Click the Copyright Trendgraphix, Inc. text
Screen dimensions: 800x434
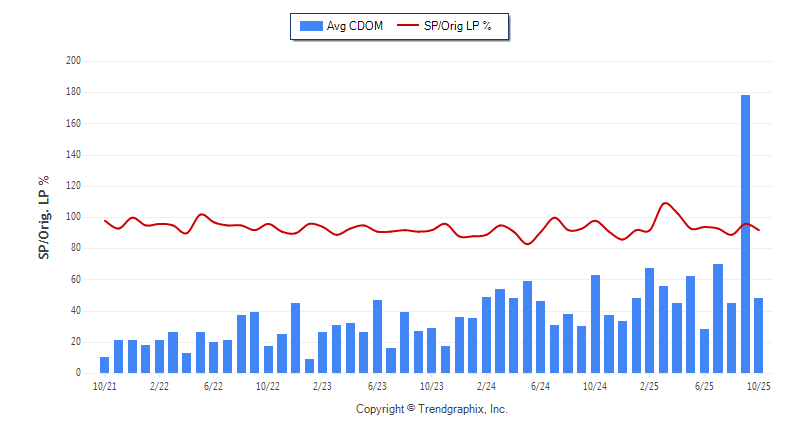coord(431,409)
